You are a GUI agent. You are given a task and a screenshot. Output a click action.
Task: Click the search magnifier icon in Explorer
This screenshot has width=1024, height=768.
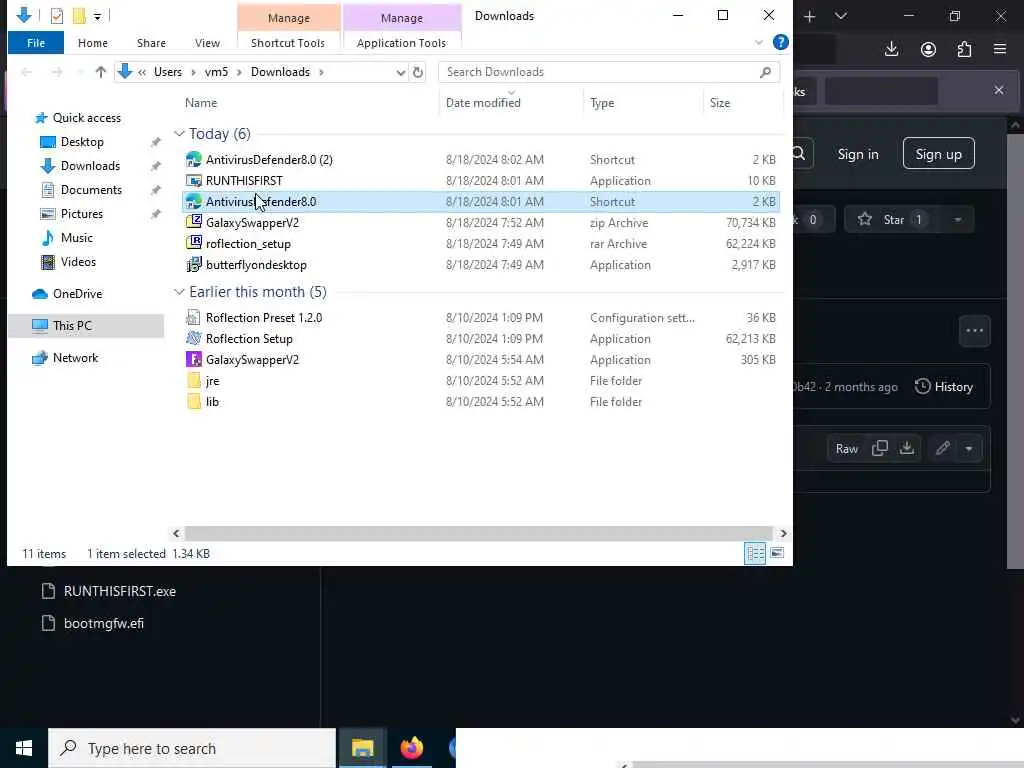click(x=765, y=72)
